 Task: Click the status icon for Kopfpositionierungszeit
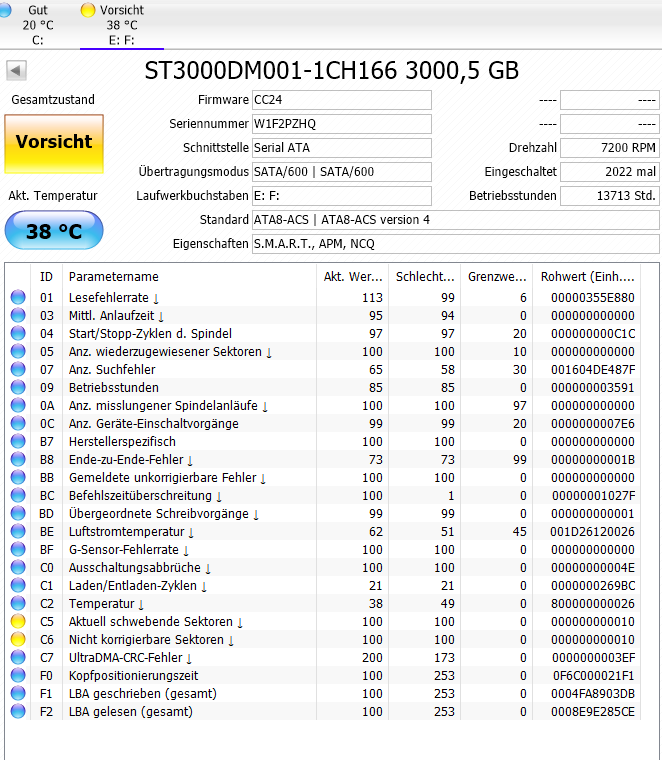tap(18, 676)
